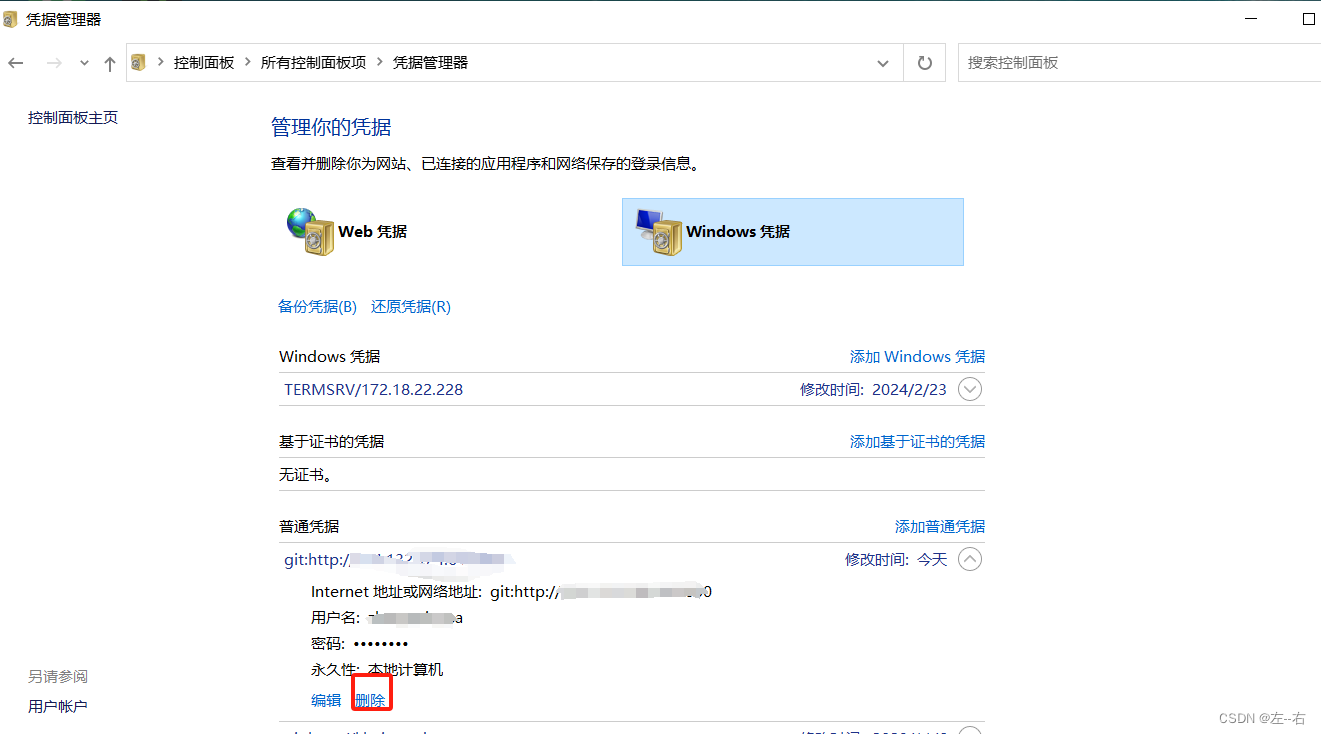Image resolution: width=1321 pixels, height=734 pixels.
Task: Collapse the expanded git:http credential entry
Action: pos(968,559)
